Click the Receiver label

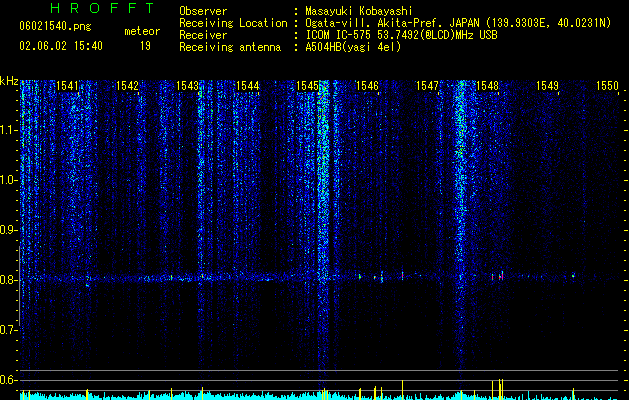[203, 35]
